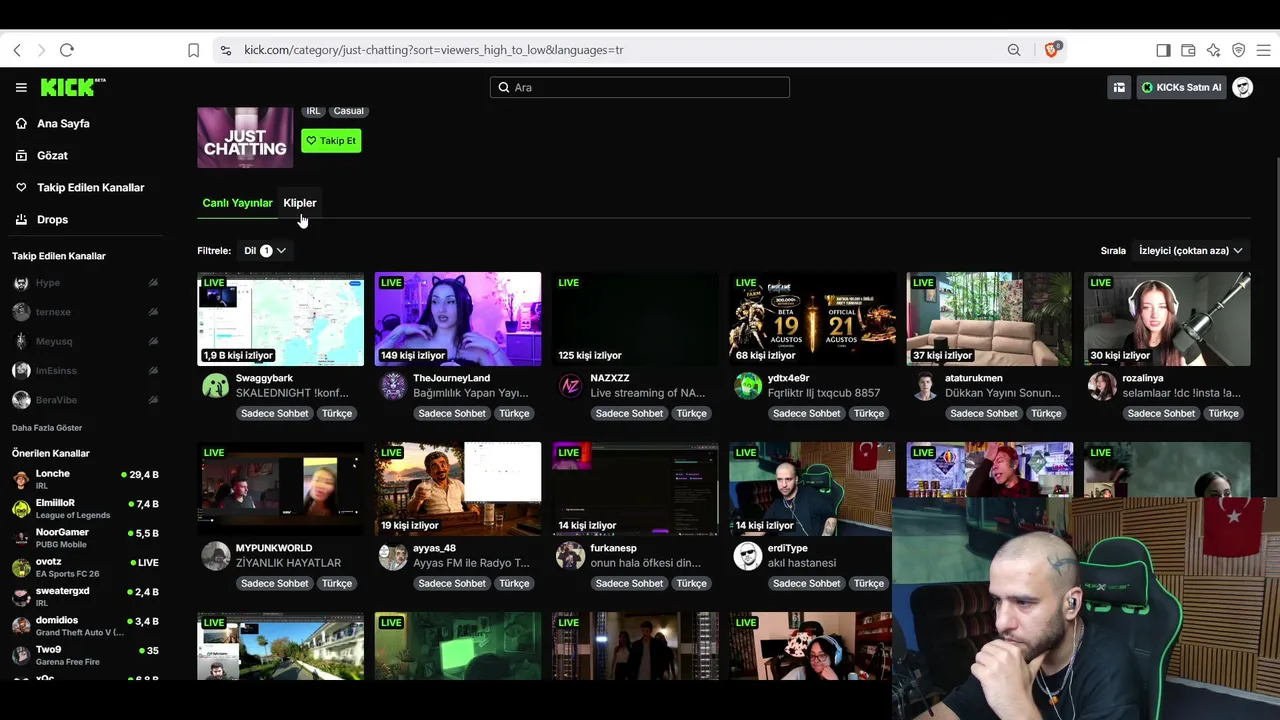This screenshot has height=720, width=1280.
Task: Open sweatergxd in recommended channels
Action: coord(85,597)
